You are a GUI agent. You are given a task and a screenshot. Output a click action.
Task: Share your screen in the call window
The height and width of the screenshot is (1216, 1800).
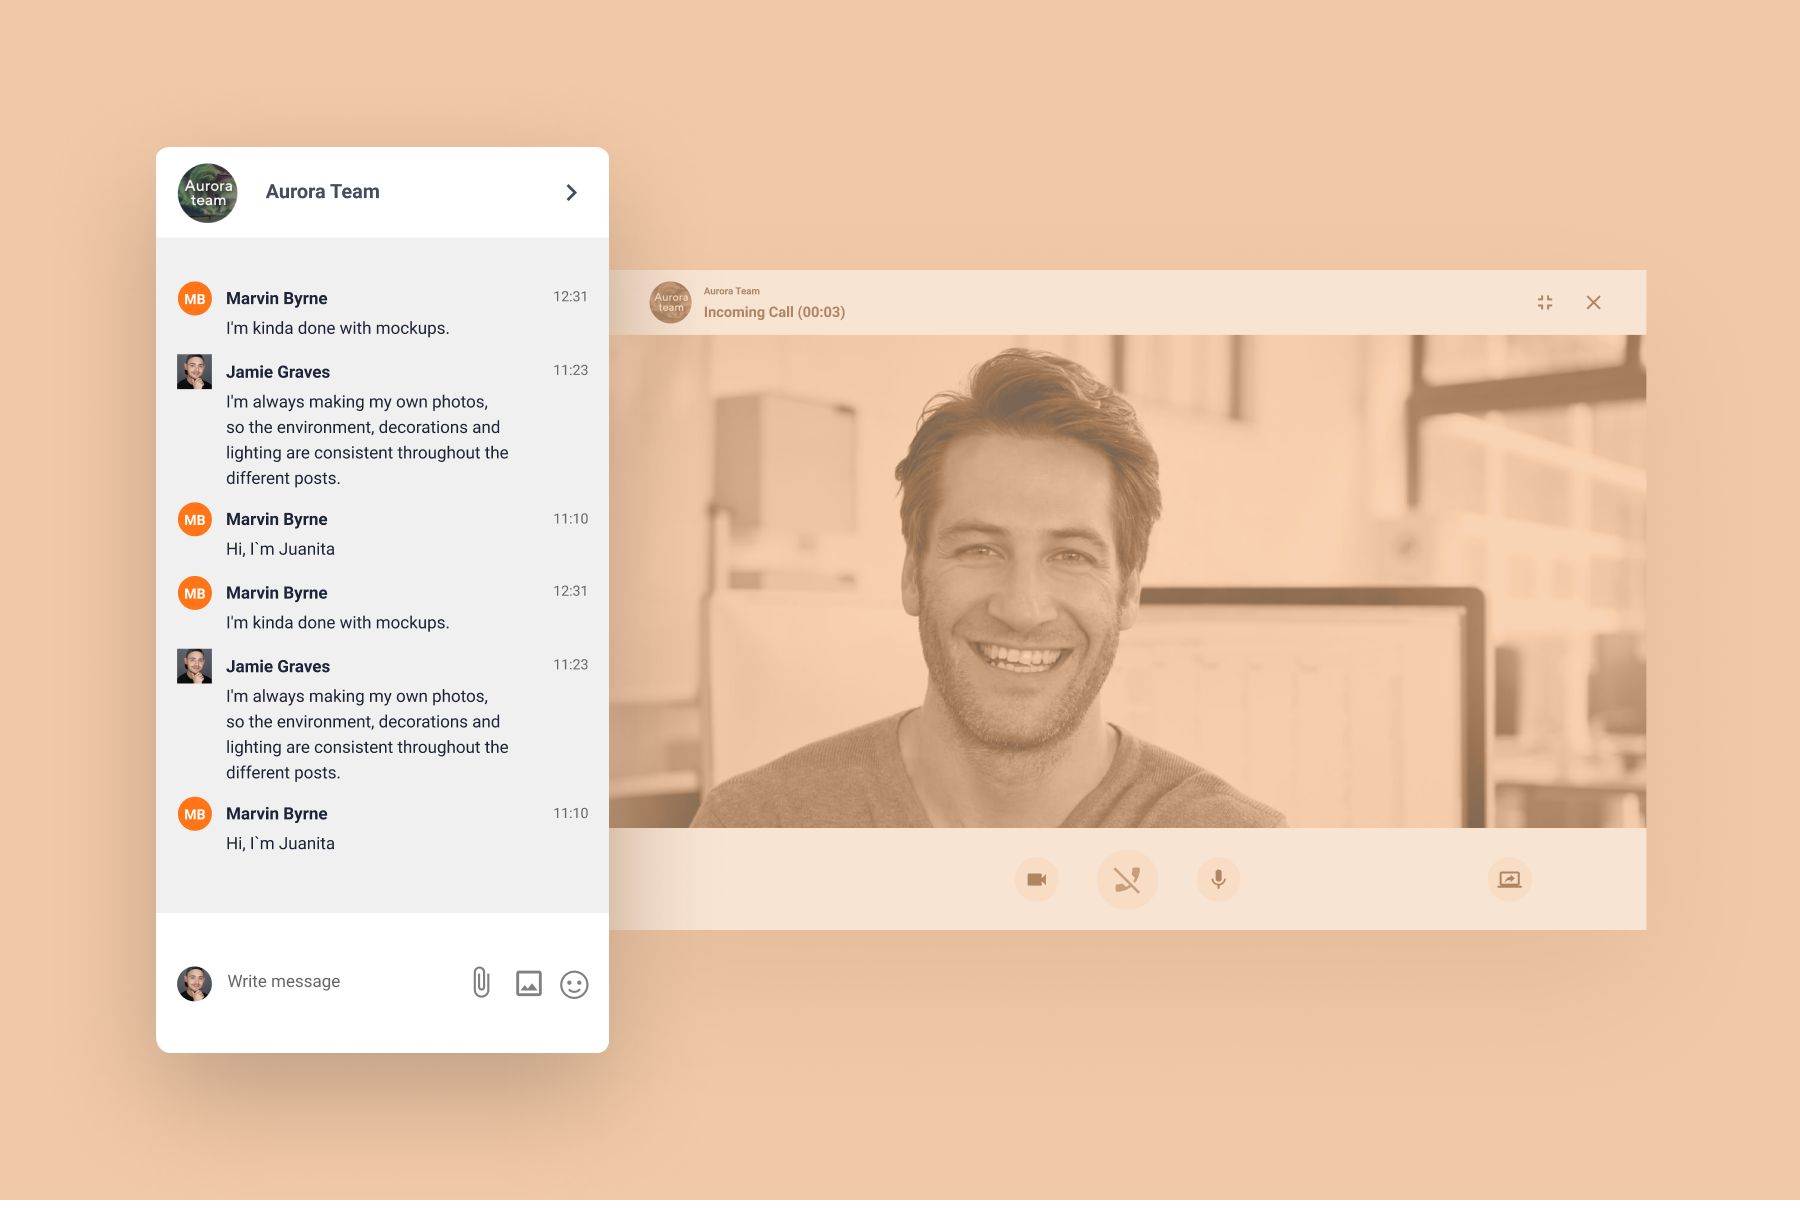(1510, 880)
